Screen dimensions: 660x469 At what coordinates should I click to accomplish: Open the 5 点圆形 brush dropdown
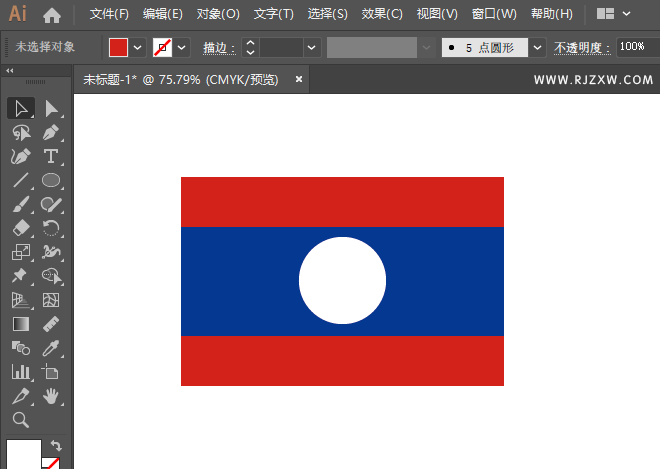point(537,47)
